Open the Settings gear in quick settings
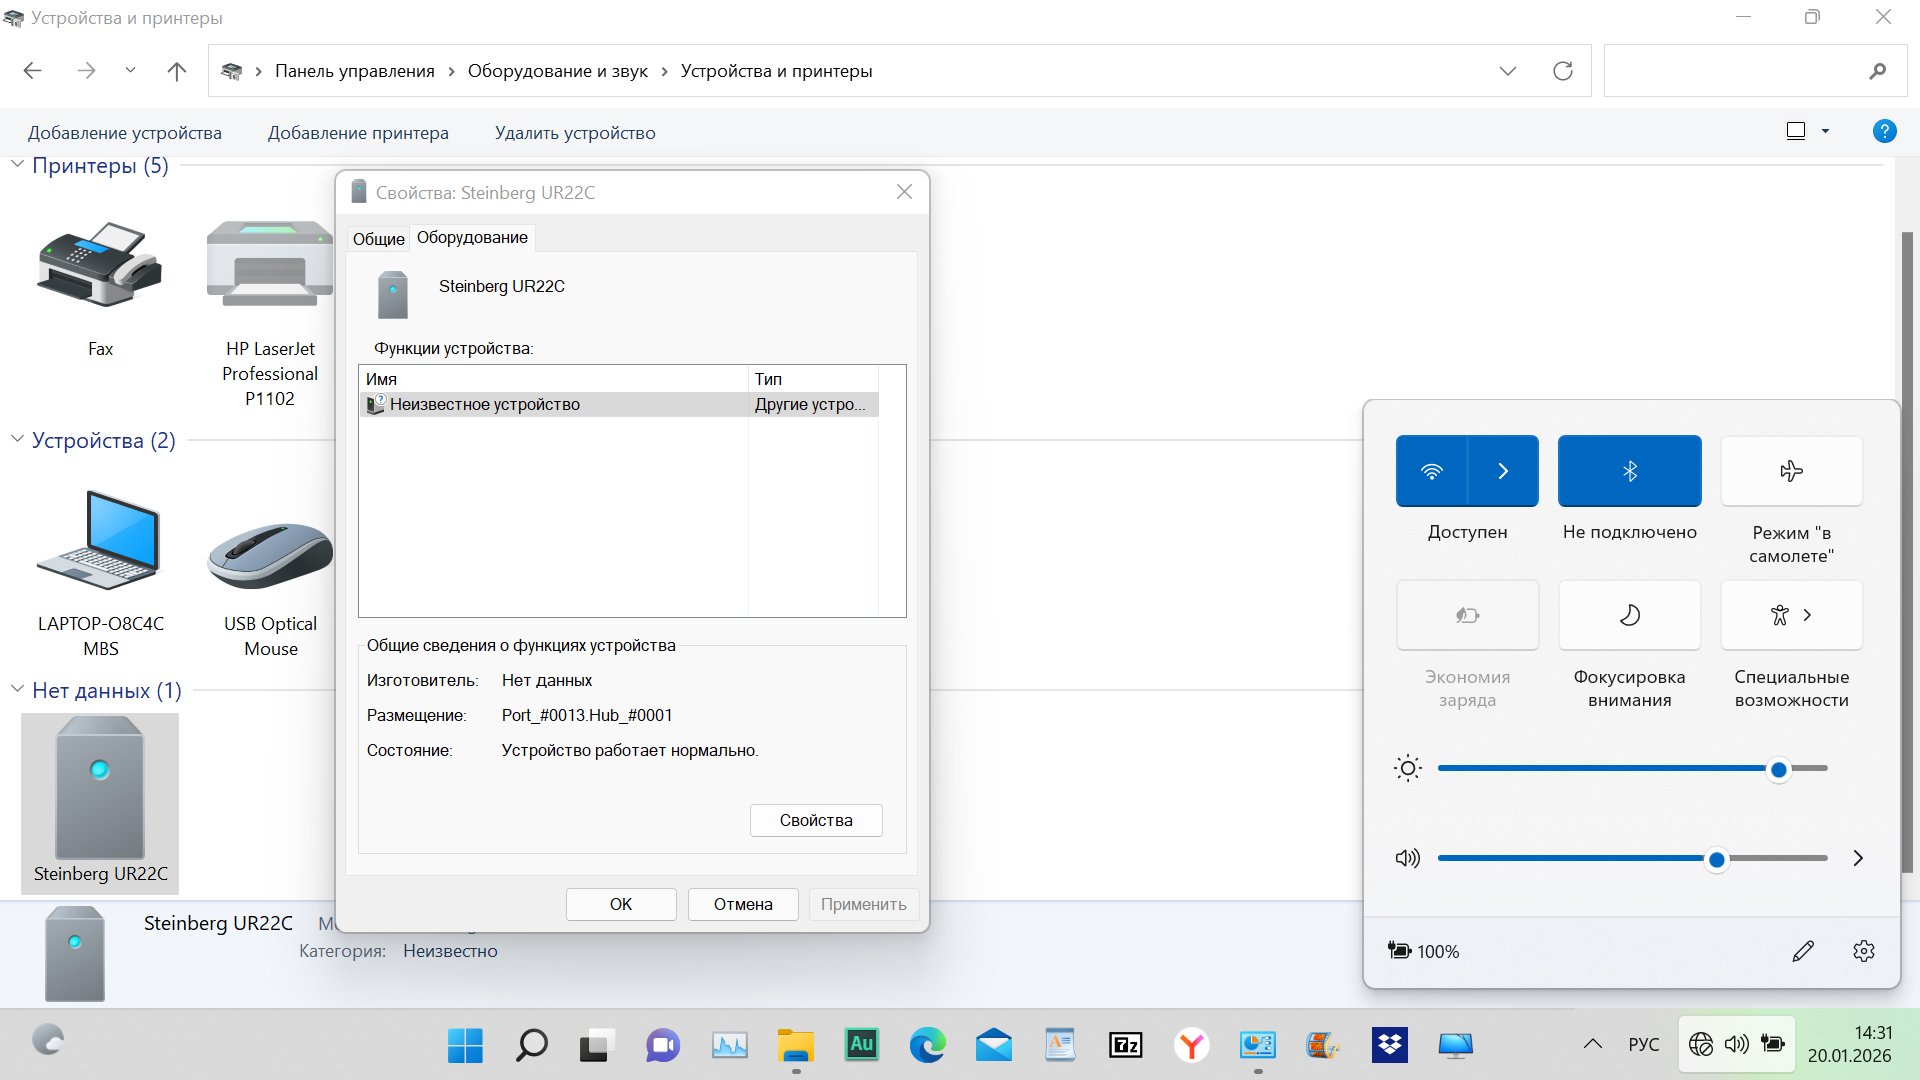Image resolution: width=1920 pixels, height=1080 pixels. coord(1862,951)
